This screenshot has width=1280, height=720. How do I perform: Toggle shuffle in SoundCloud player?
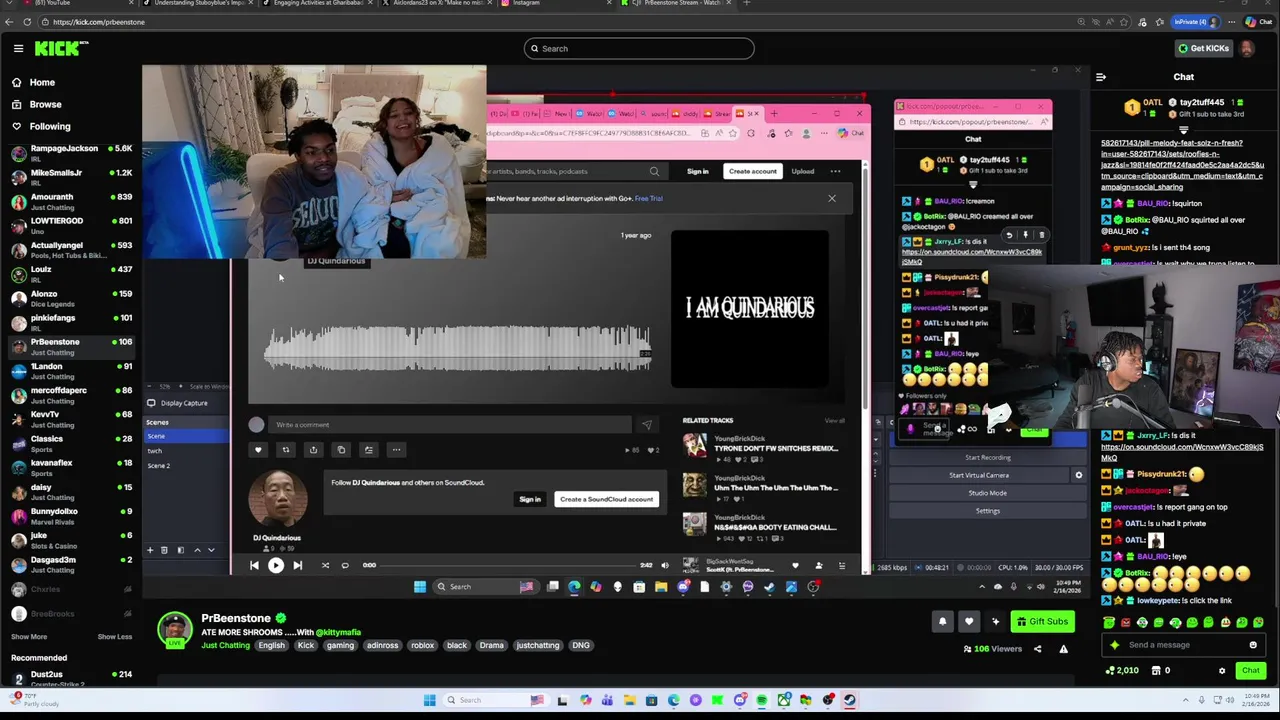(x=325, y=565)
